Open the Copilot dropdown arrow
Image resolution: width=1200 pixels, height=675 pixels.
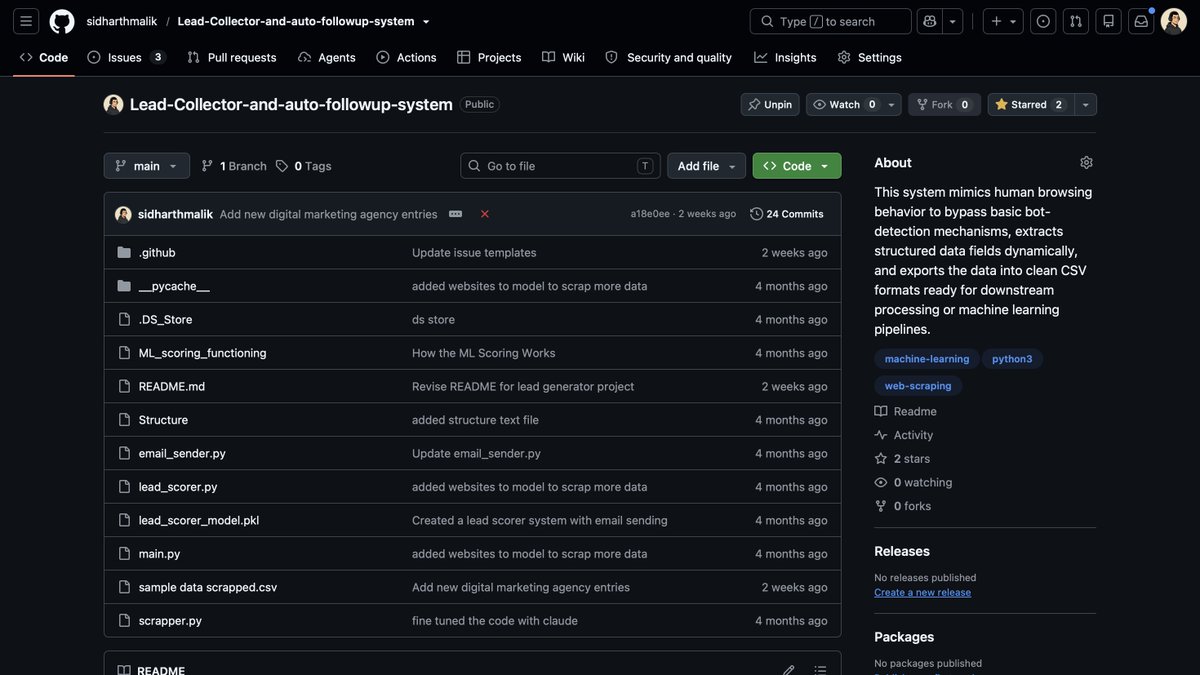[x=953, y=21]
